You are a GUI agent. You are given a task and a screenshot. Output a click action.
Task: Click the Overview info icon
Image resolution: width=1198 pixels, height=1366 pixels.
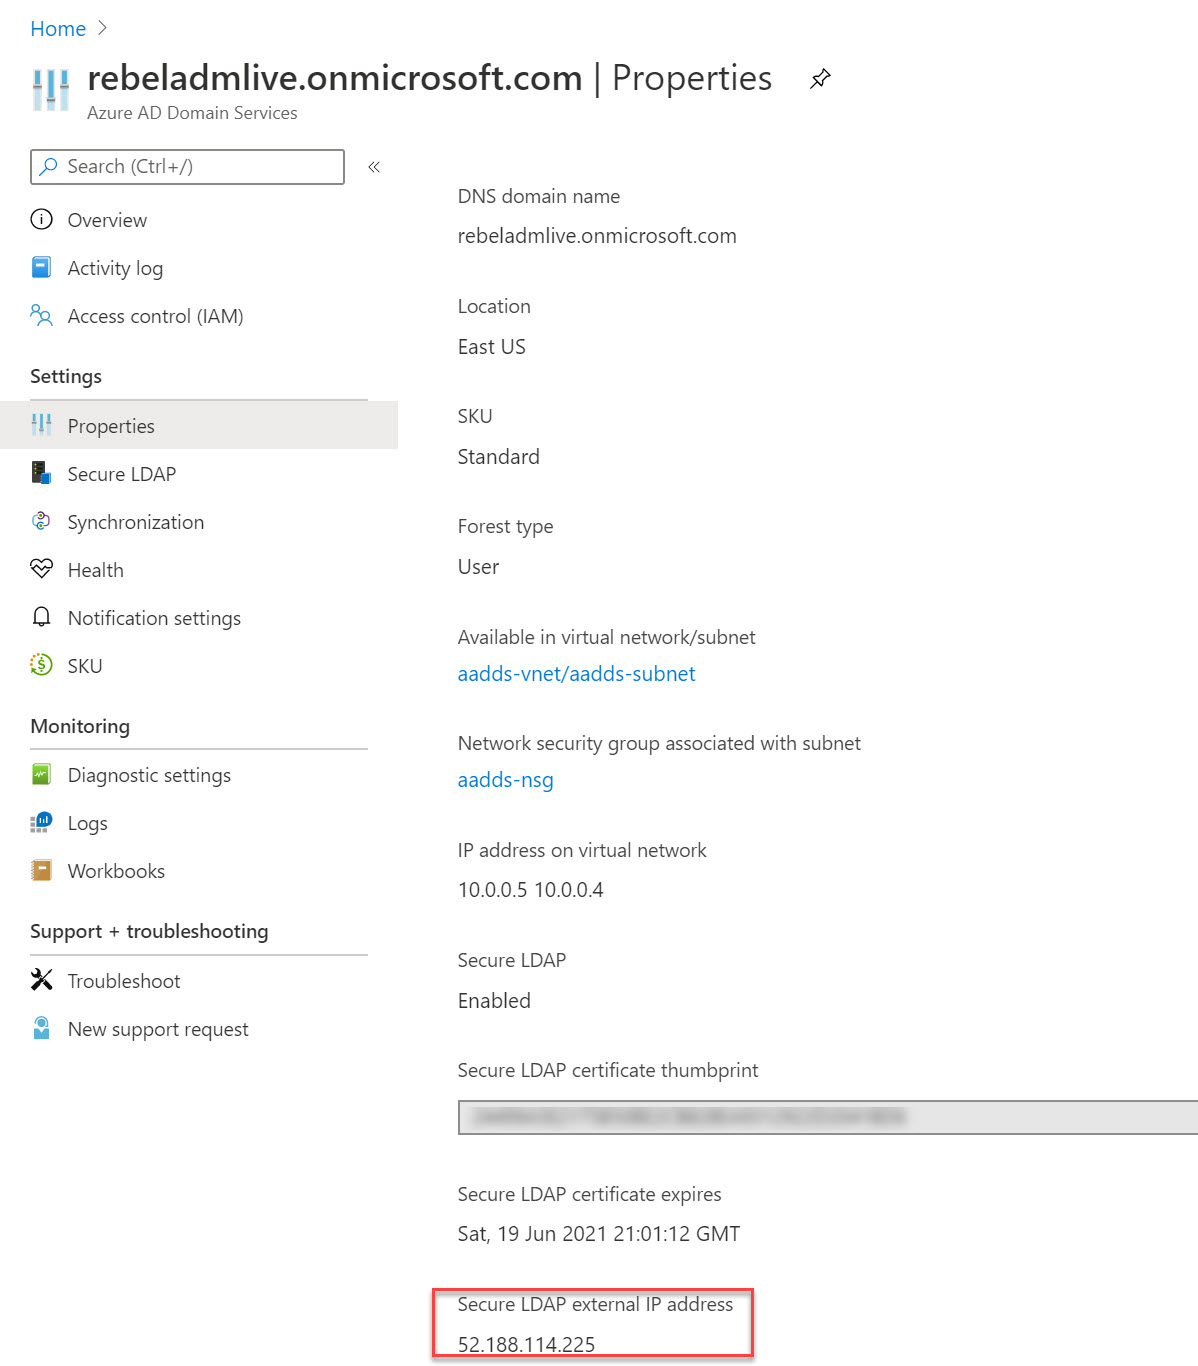[x=41, y=219]
